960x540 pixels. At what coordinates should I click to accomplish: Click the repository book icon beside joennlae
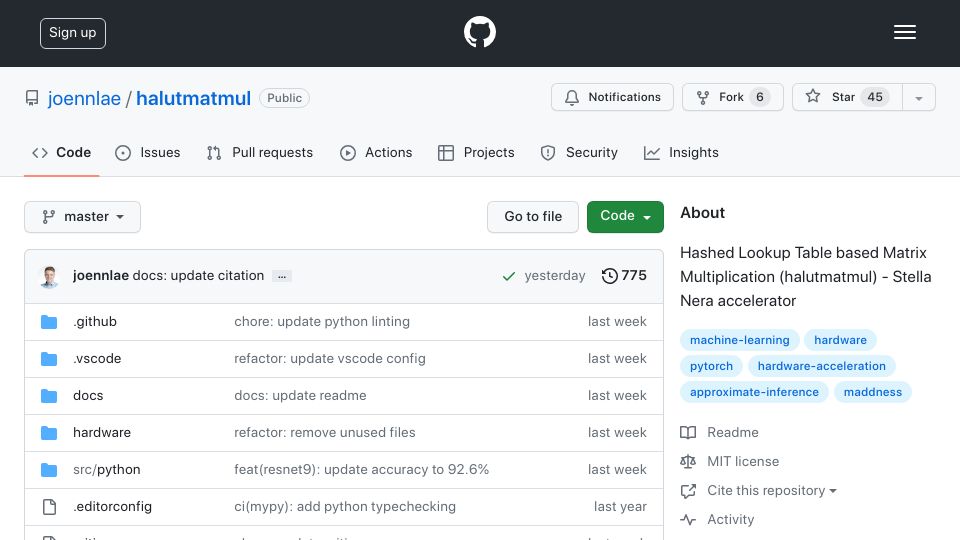[x=32, y=98]
